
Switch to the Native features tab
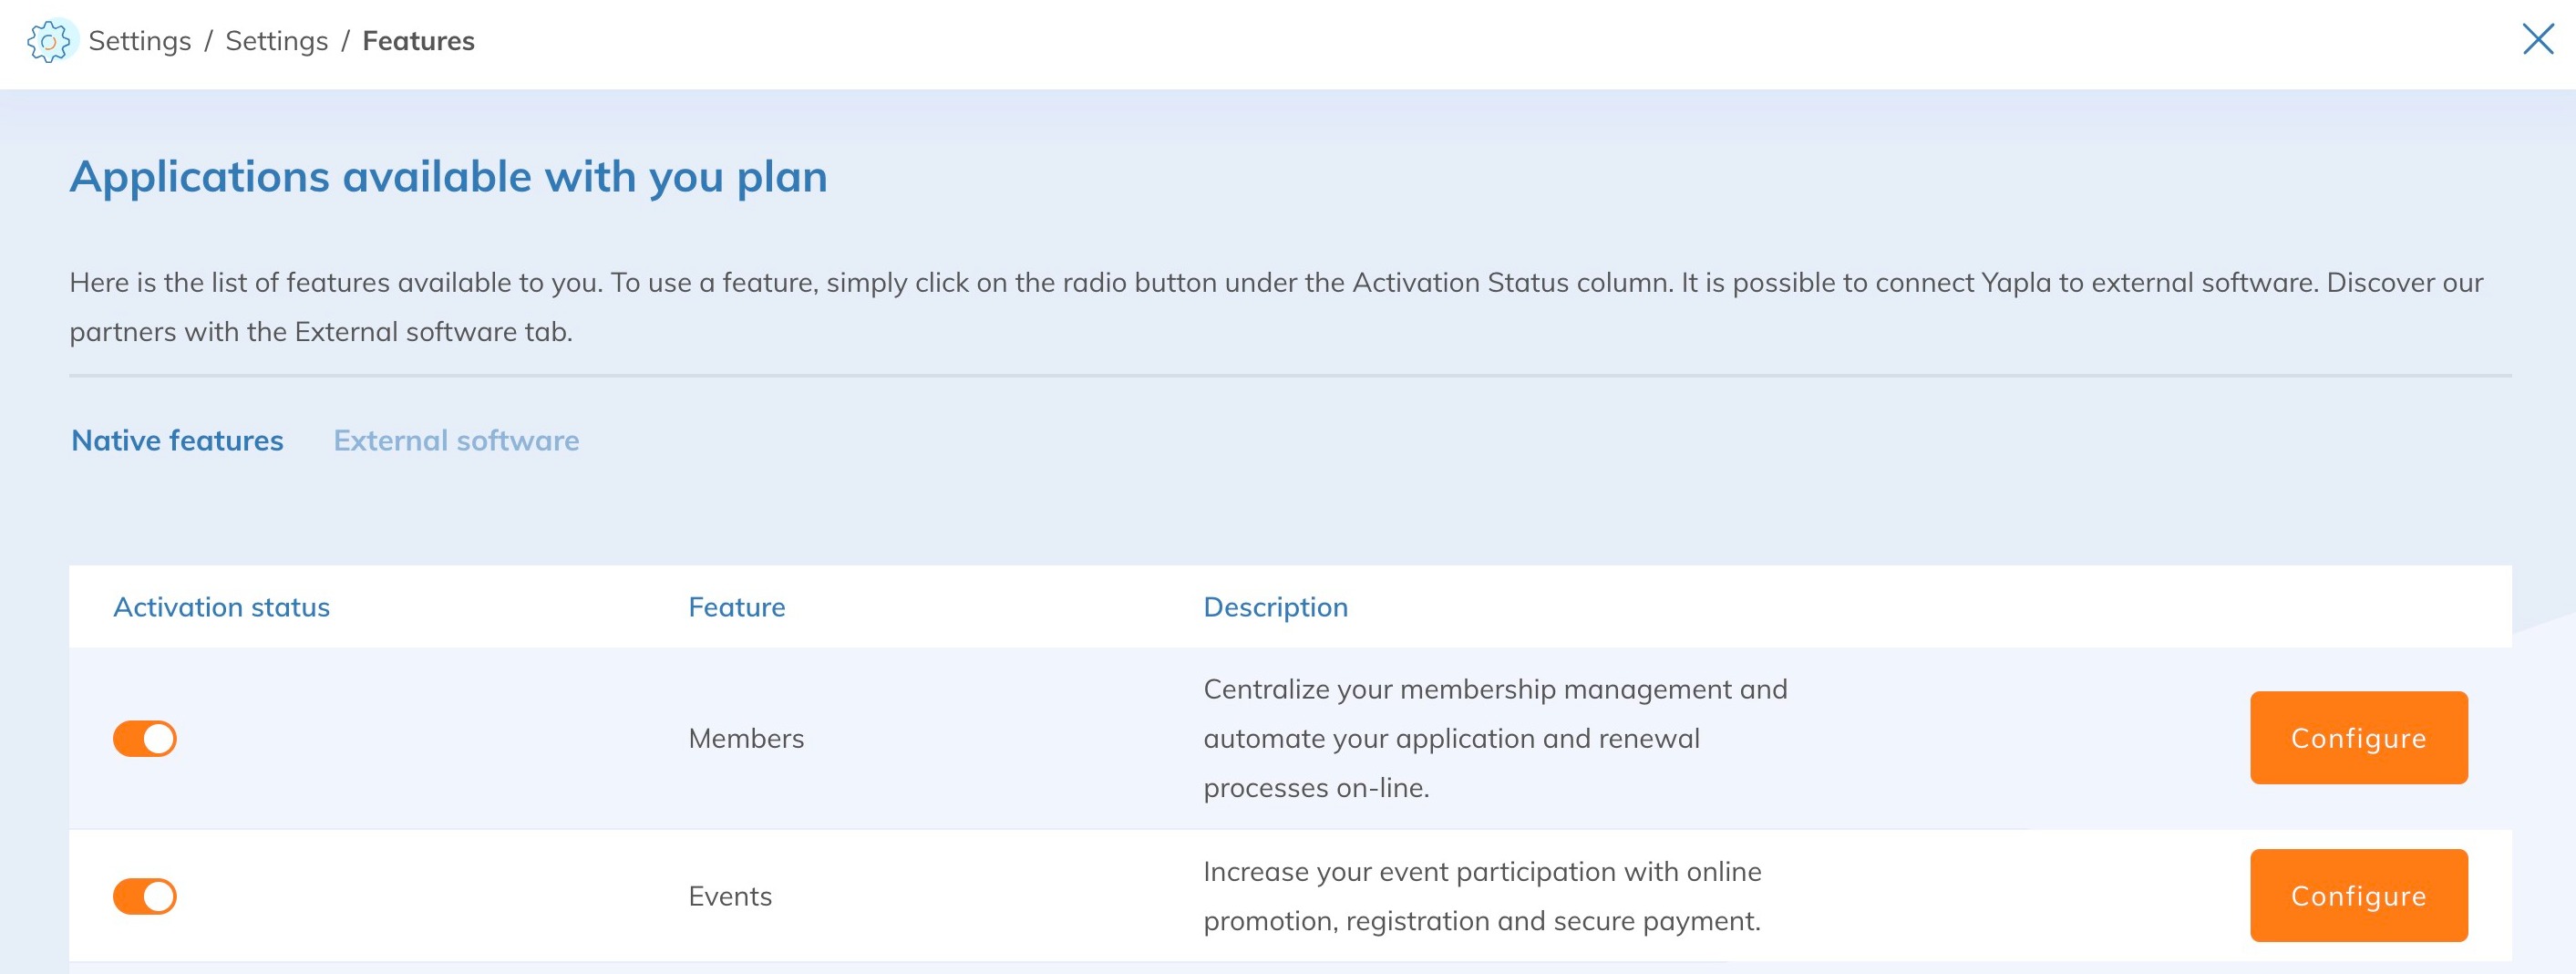pyautogui.click(x=178, y=440)
